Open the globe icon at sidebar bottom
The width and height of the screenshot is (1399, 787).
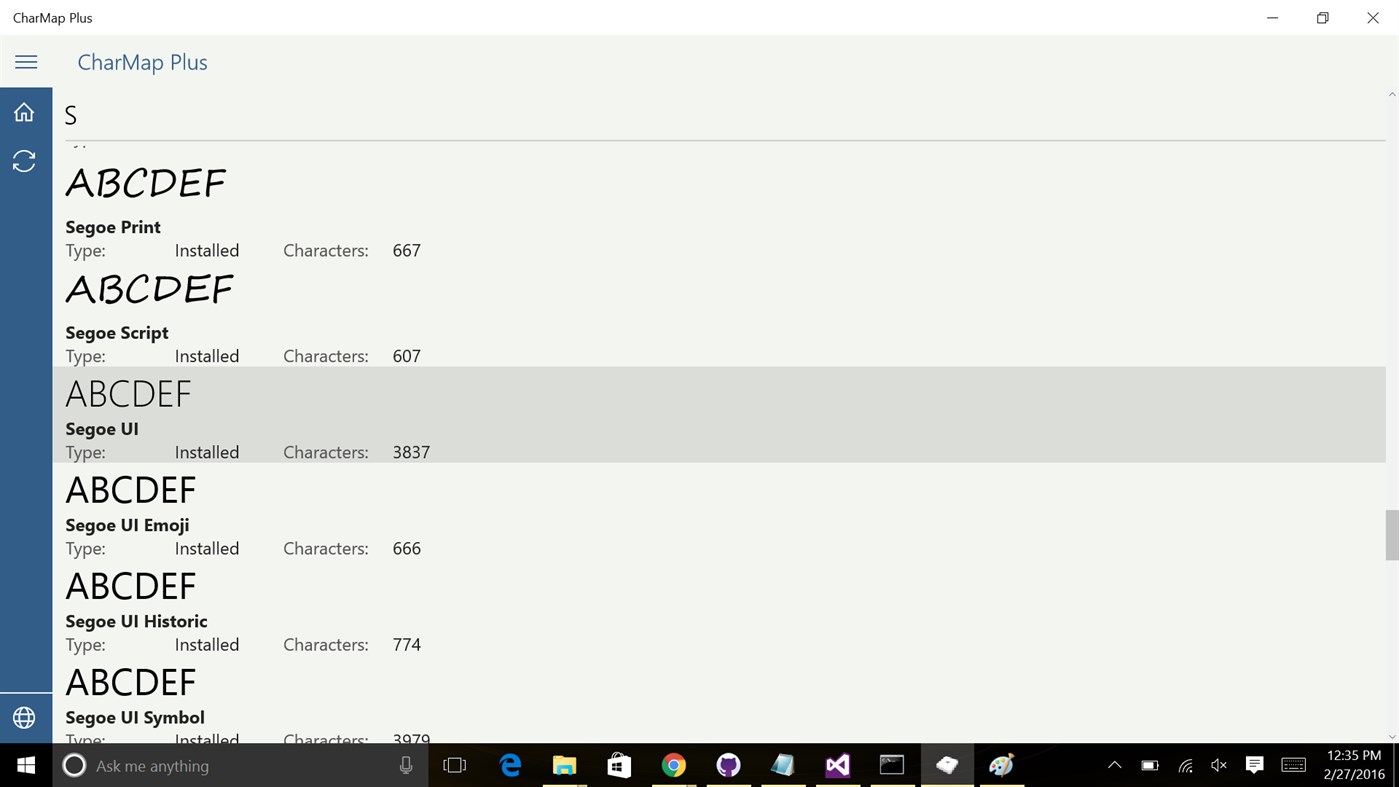[24, 717]
